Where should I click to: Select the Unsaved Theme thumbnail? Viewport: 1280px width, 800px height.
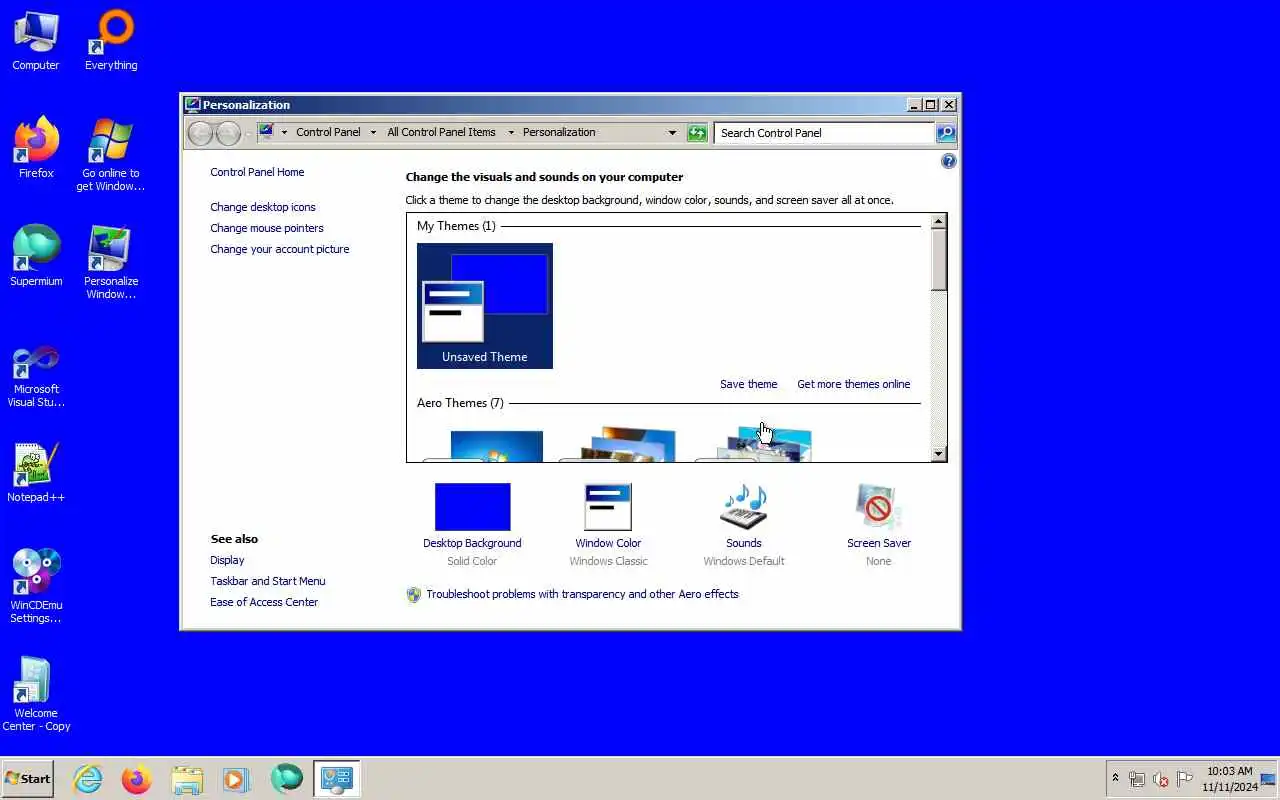tap(485, 306)
